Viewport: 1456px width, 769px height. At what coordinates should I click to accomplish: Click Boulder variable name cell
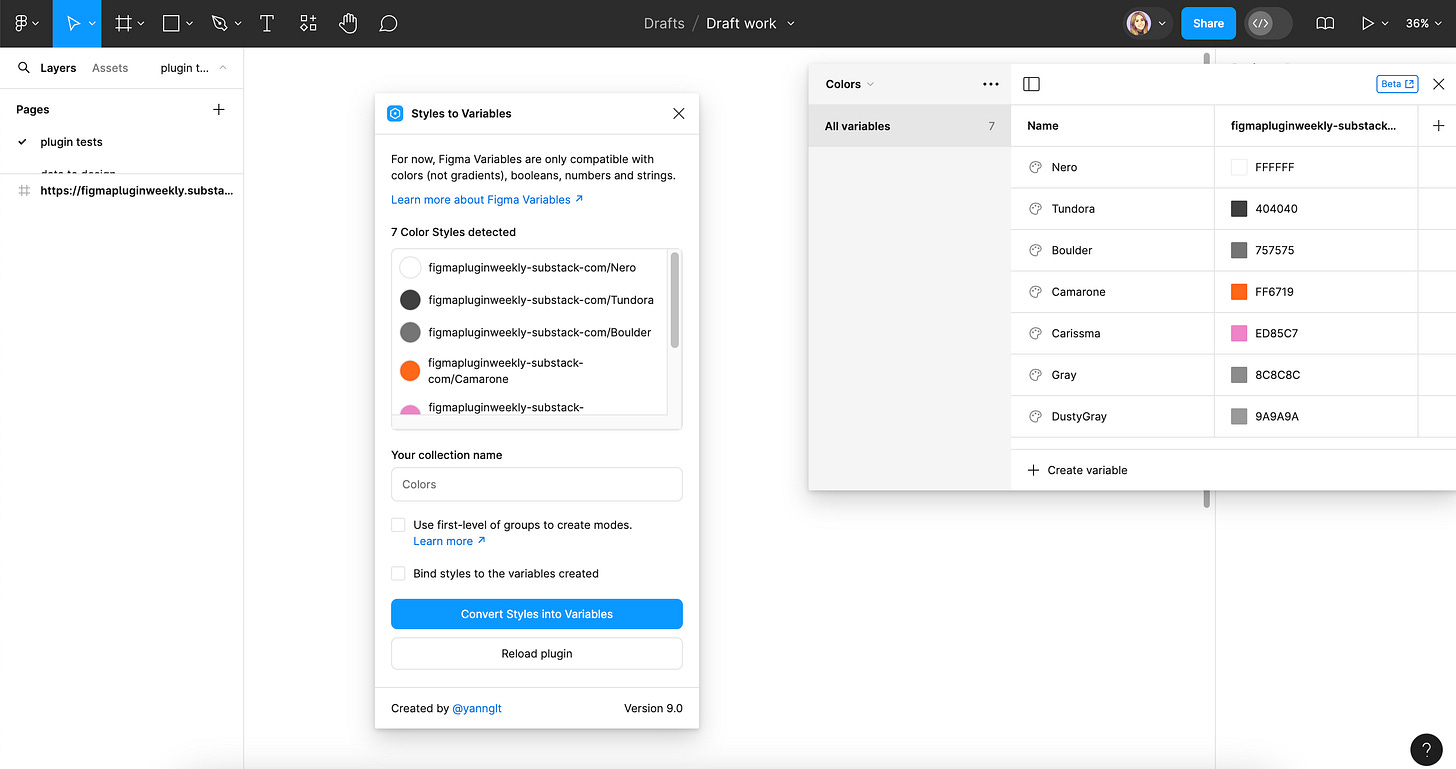pos(1113,250)
